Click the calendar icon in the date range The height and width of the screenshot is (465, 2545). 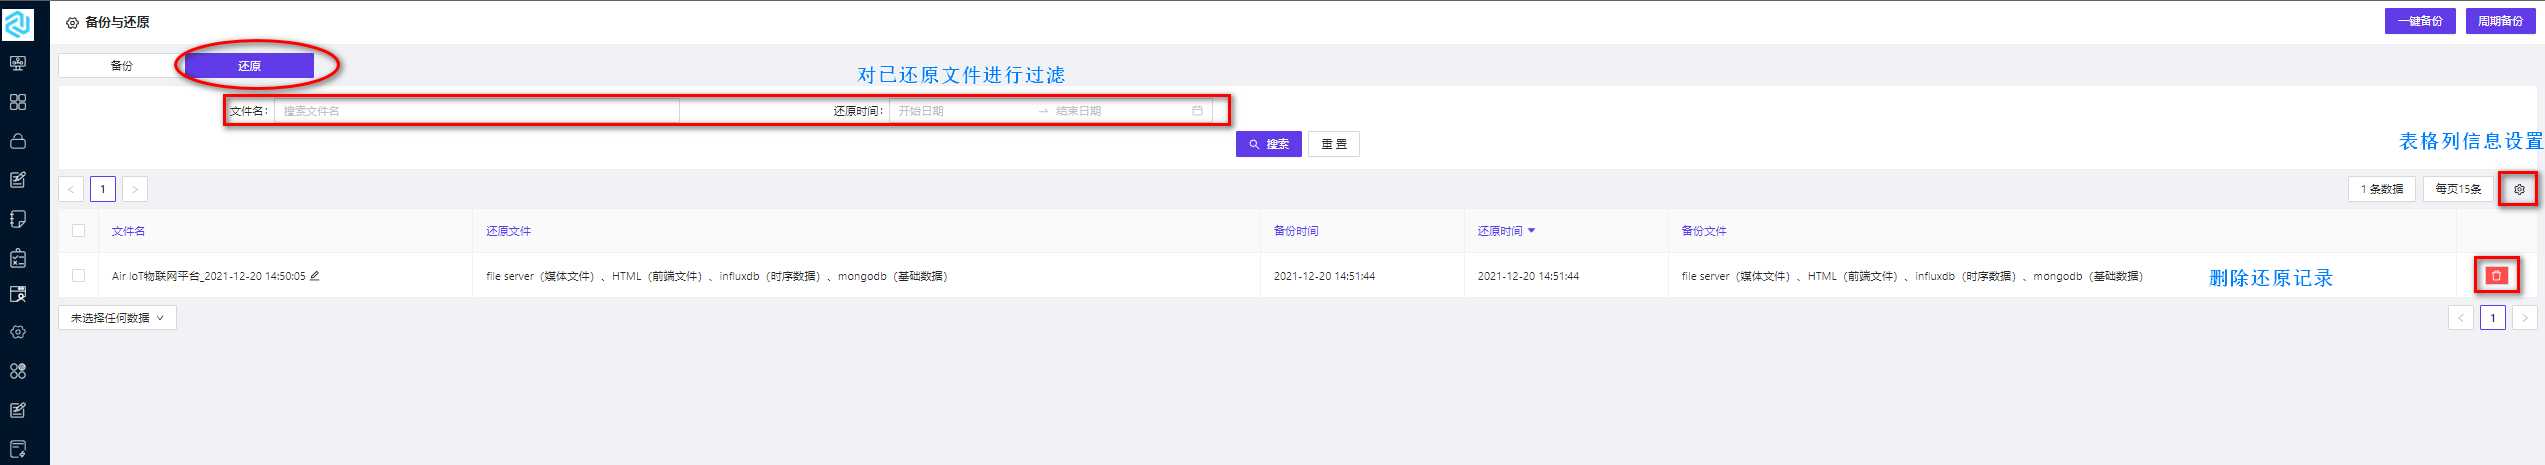coord(1197,111)
